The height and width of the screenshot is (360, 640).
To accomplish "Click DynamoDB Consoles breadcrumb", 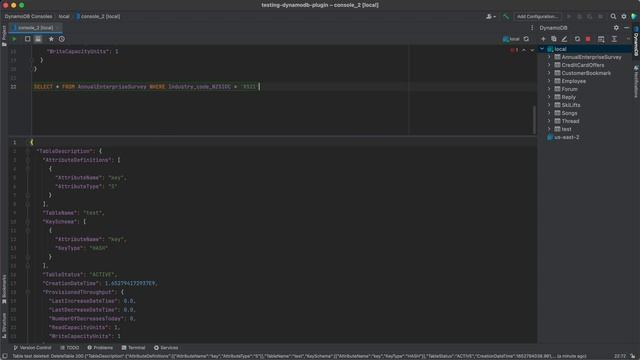I will pos(29,16).
